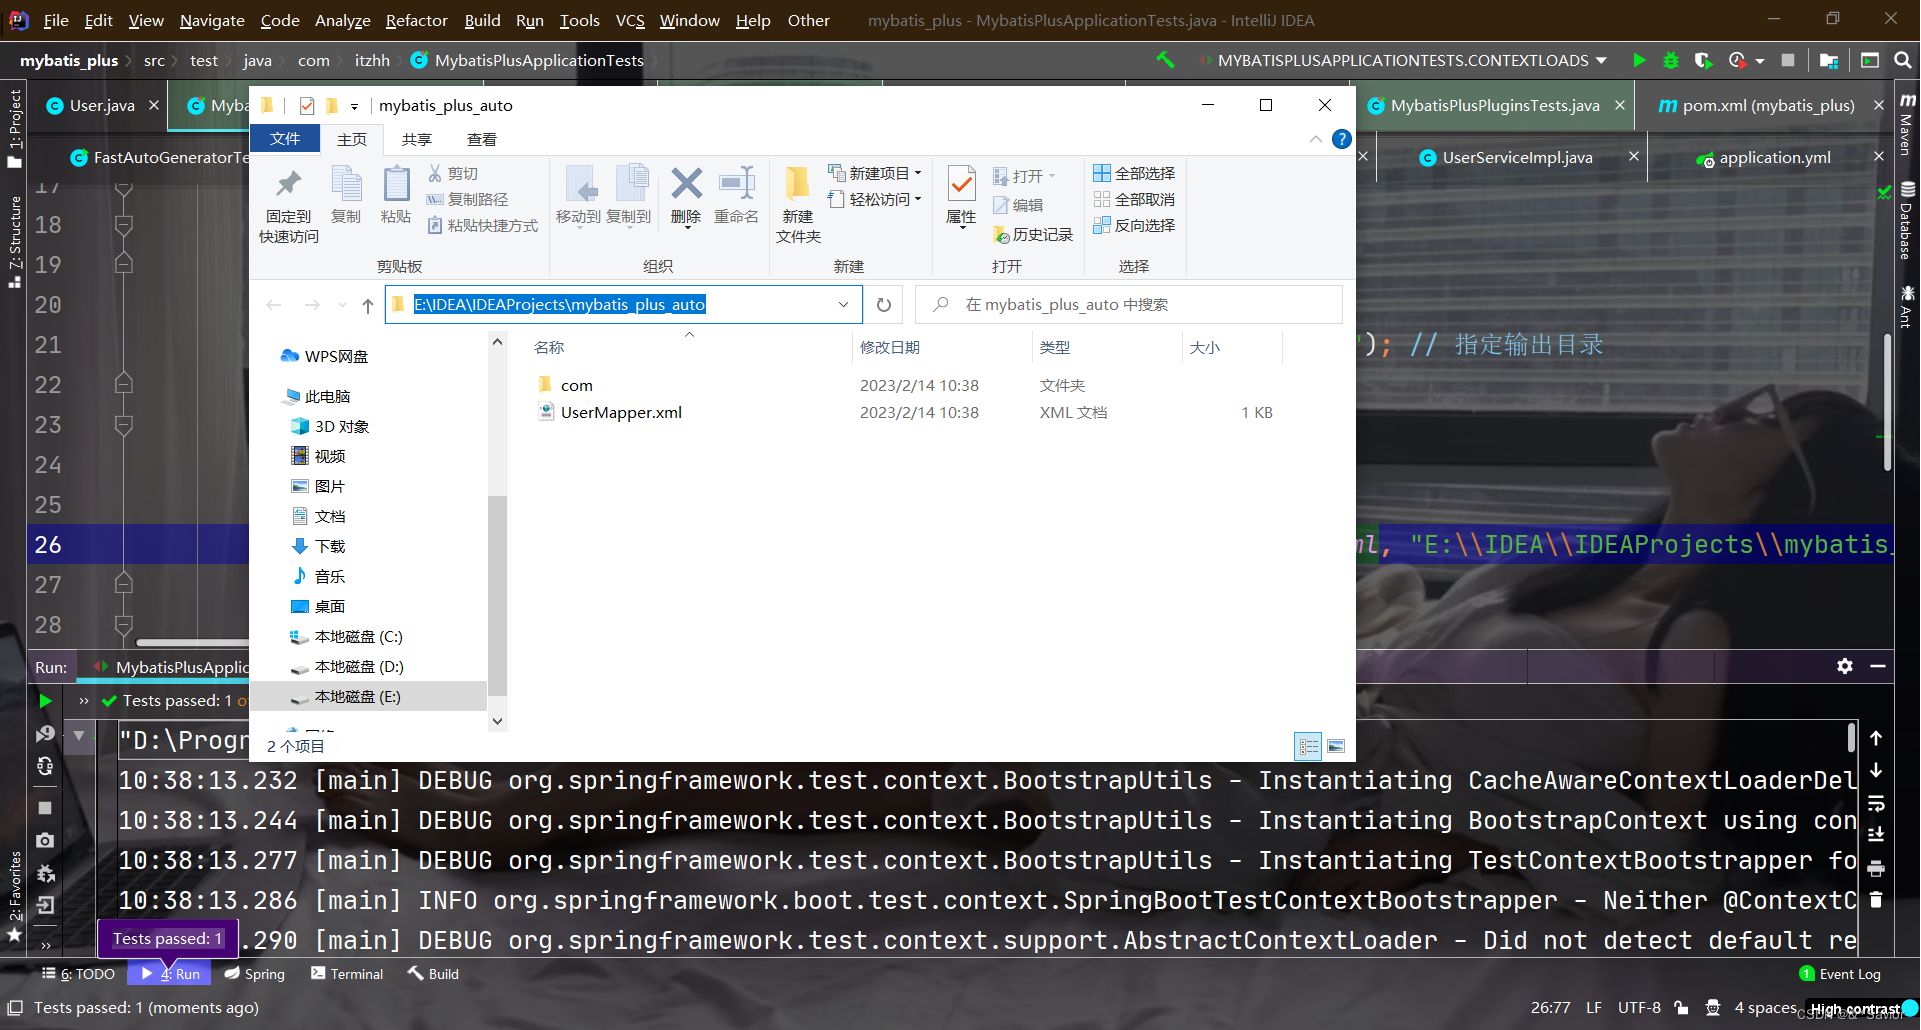The height and width of the screenshot is (1030, 1921).
Task: Open Explorer Move To dropdown
Action: coord(578,197)
